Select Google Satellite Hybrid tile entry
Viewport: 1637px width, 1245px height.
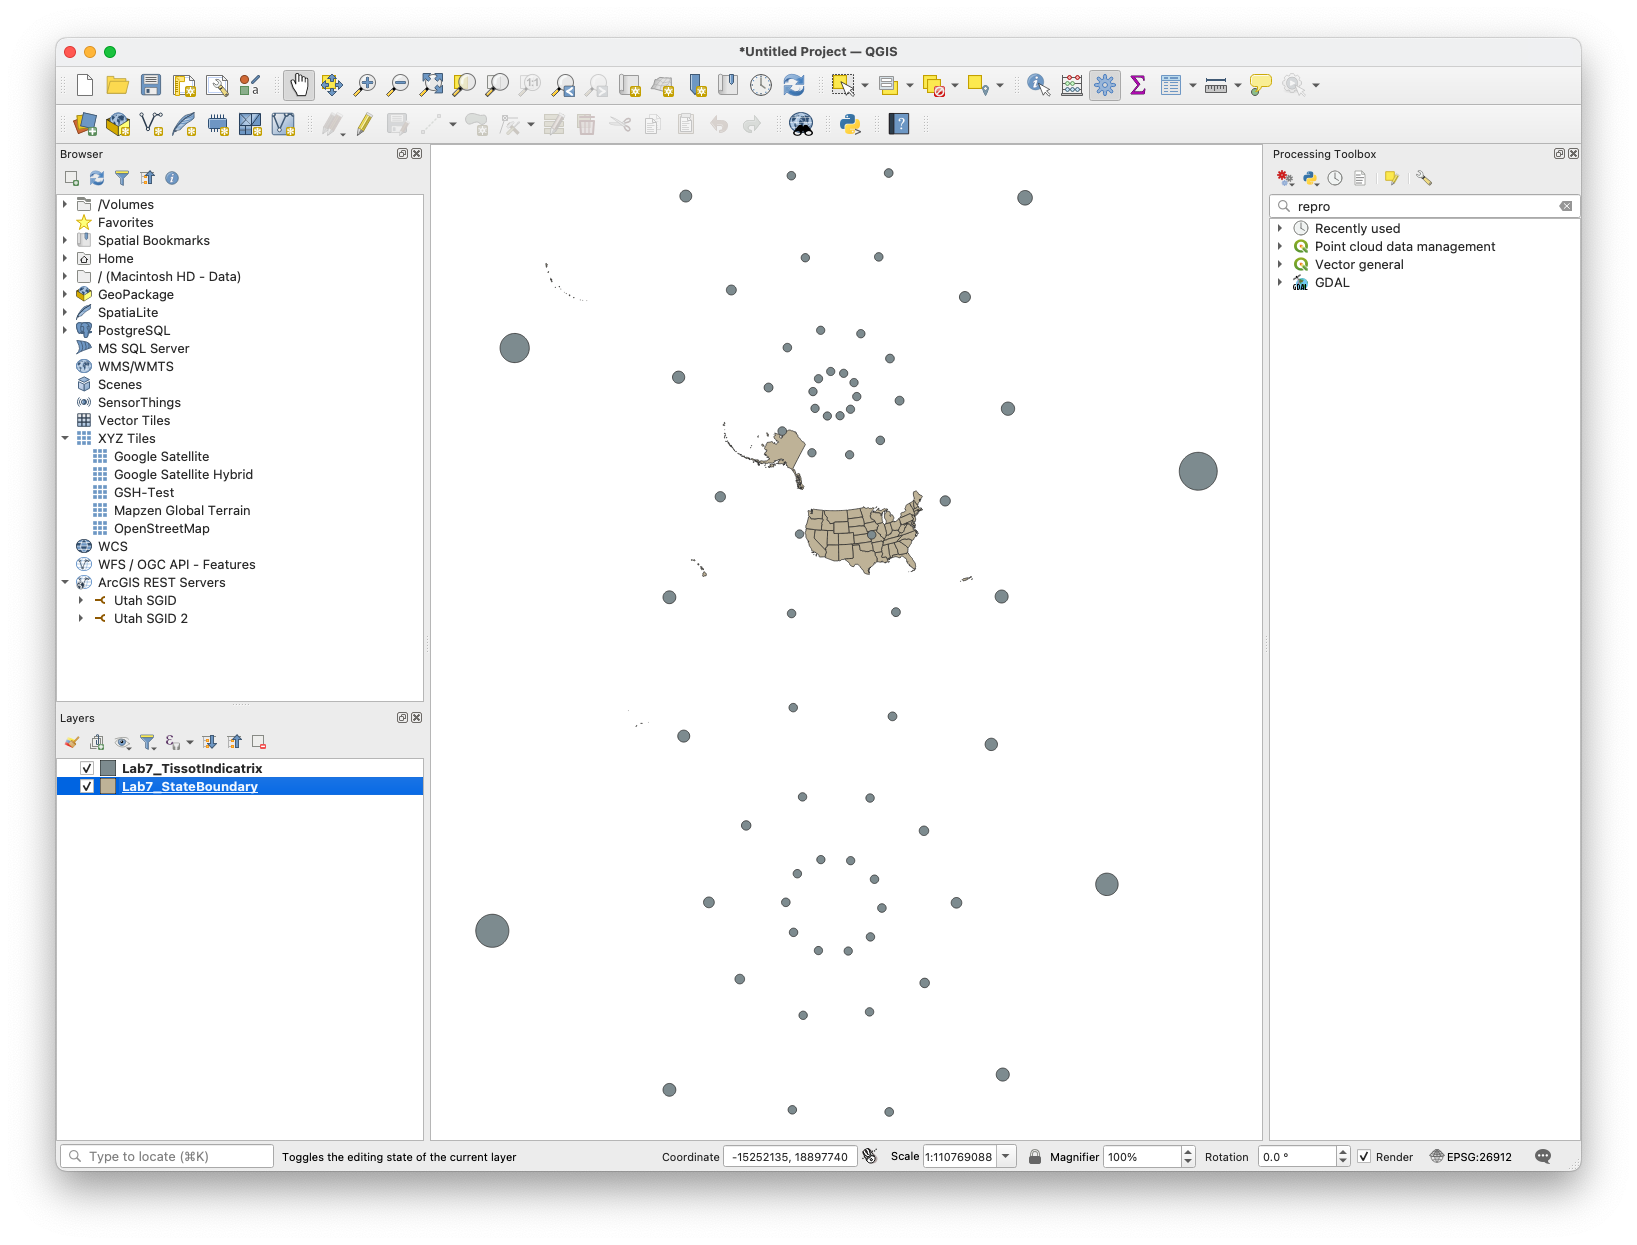[183, 474]
